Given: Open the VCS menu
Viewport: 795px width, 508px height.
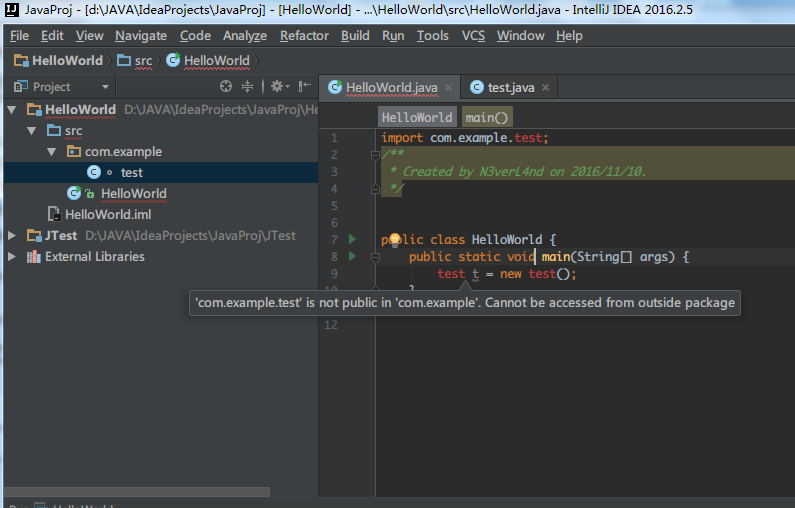Looking at the screenshot, I should click(473, 35).
